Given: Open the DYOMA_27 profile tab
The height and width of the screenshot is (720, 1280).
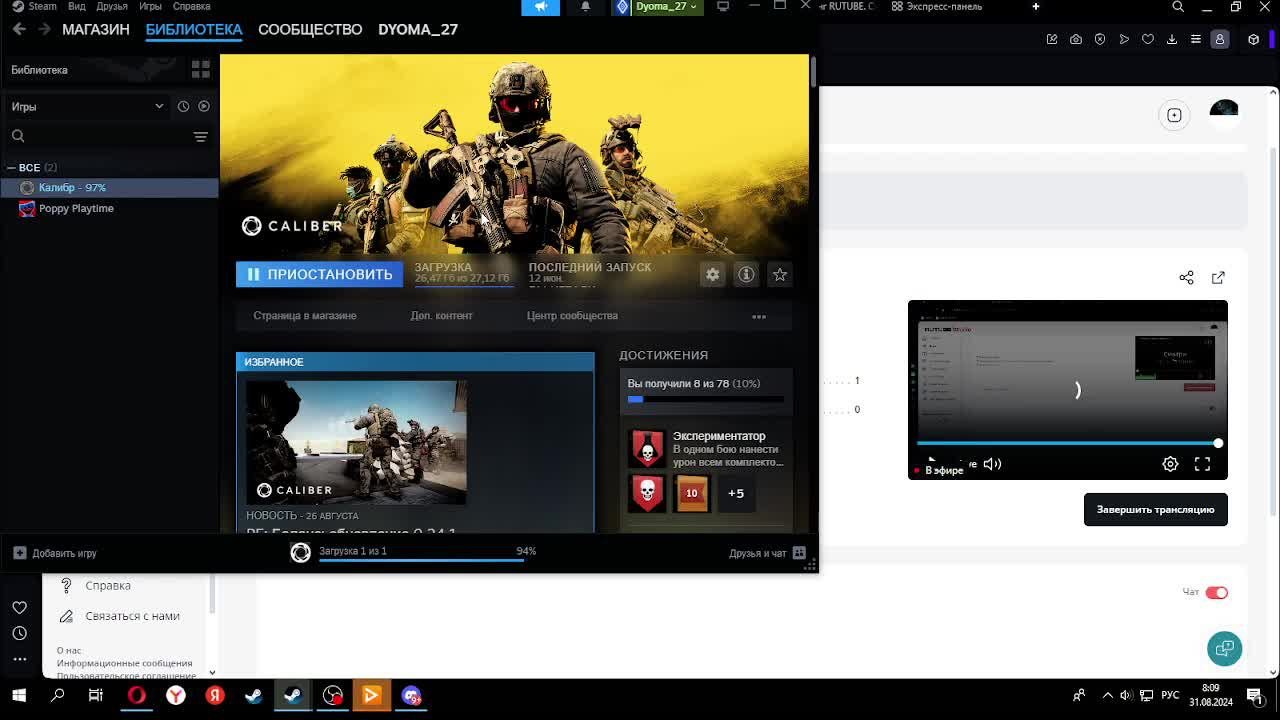Looking at the screenshot, I should [x=418, y=29].
